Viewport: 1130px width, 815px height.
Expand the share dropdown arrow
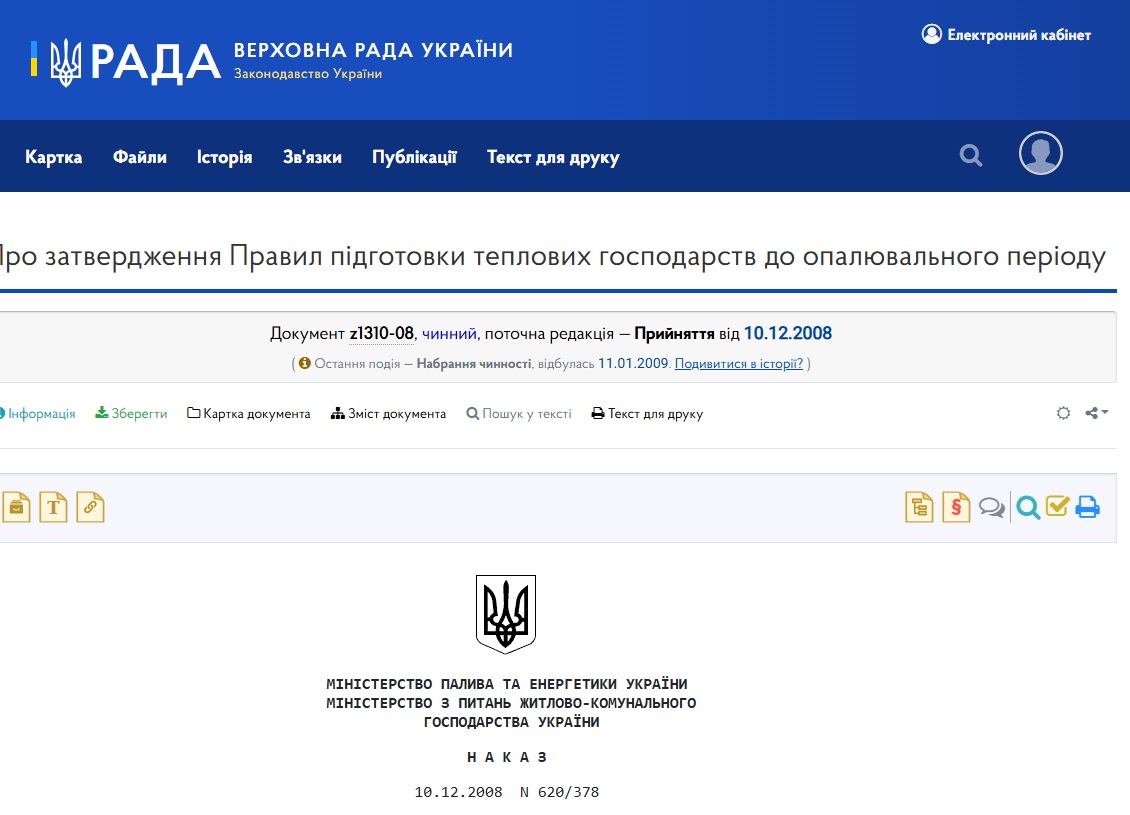click(1097, 413)
